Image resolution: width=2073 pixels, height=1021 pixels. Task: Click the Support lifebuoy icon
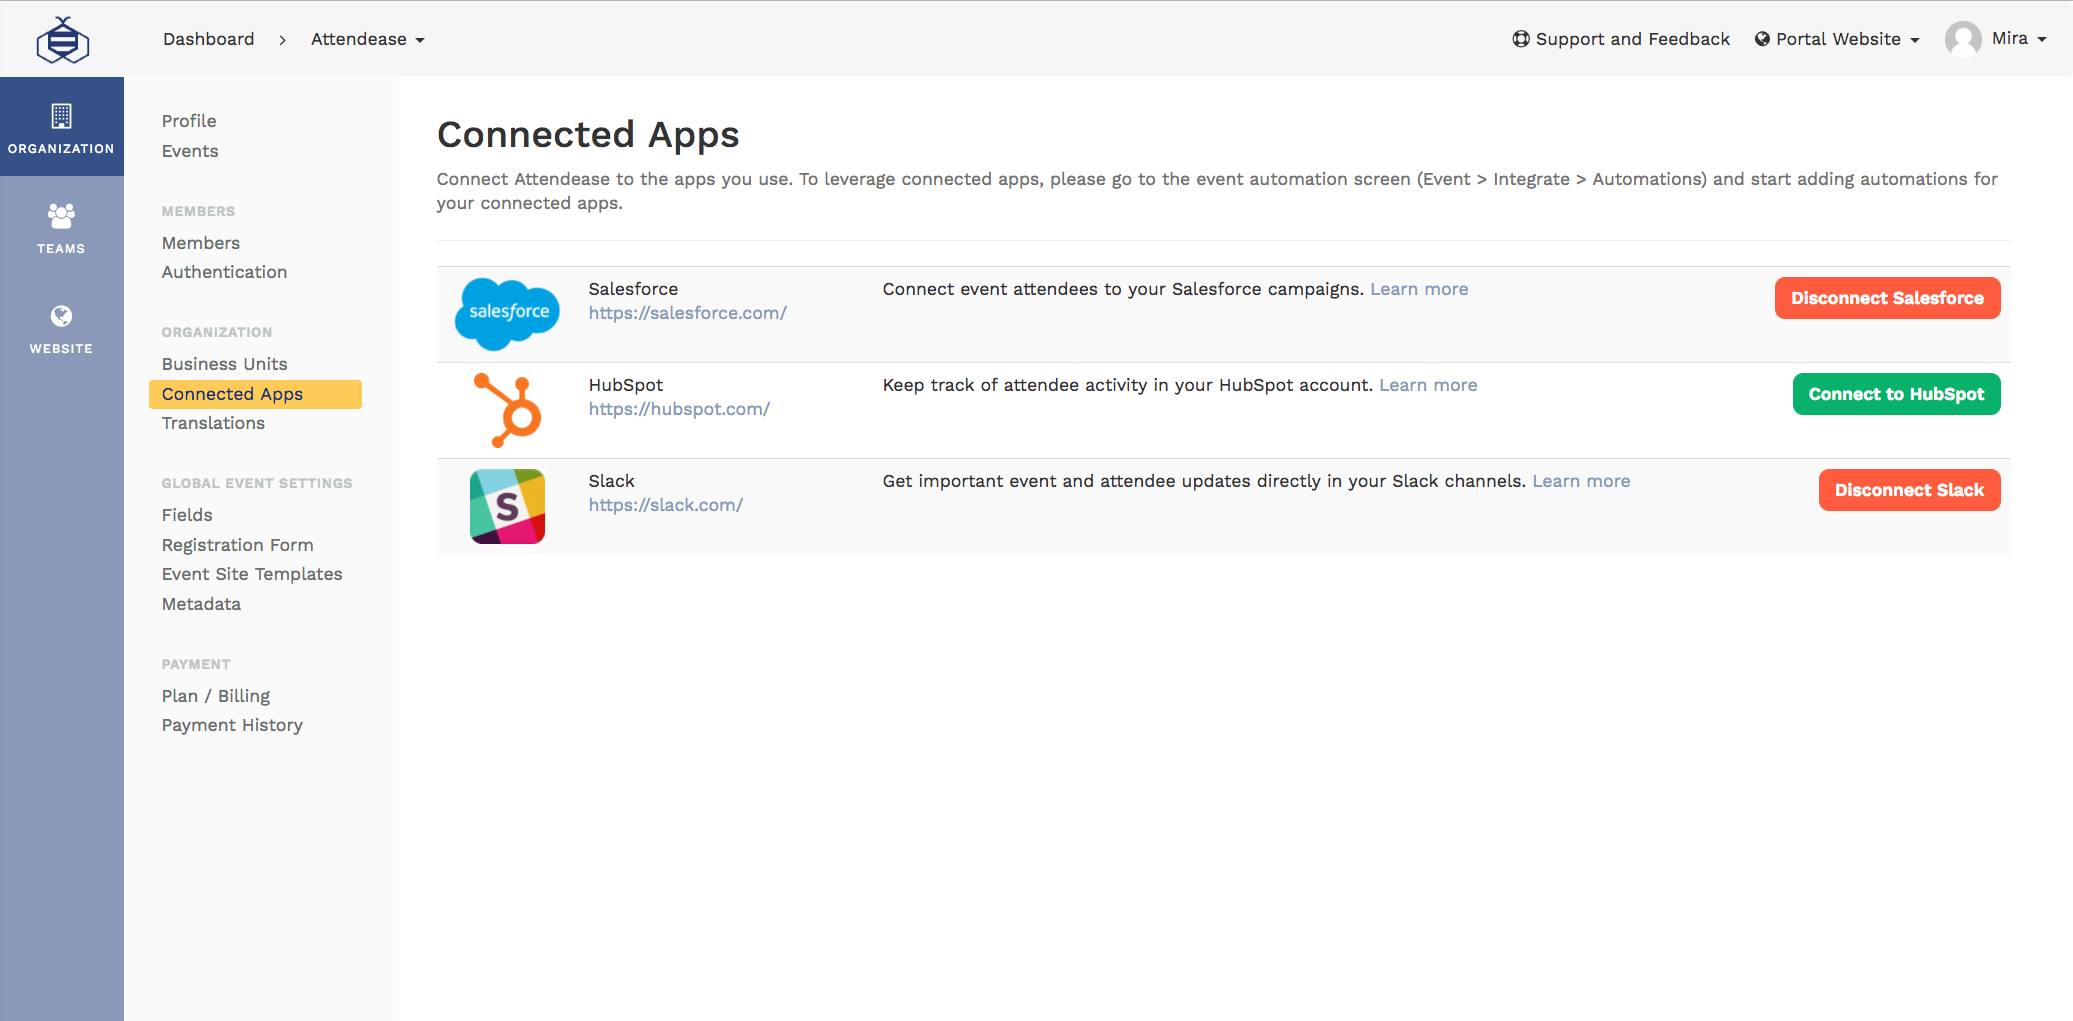point(1521,39)
